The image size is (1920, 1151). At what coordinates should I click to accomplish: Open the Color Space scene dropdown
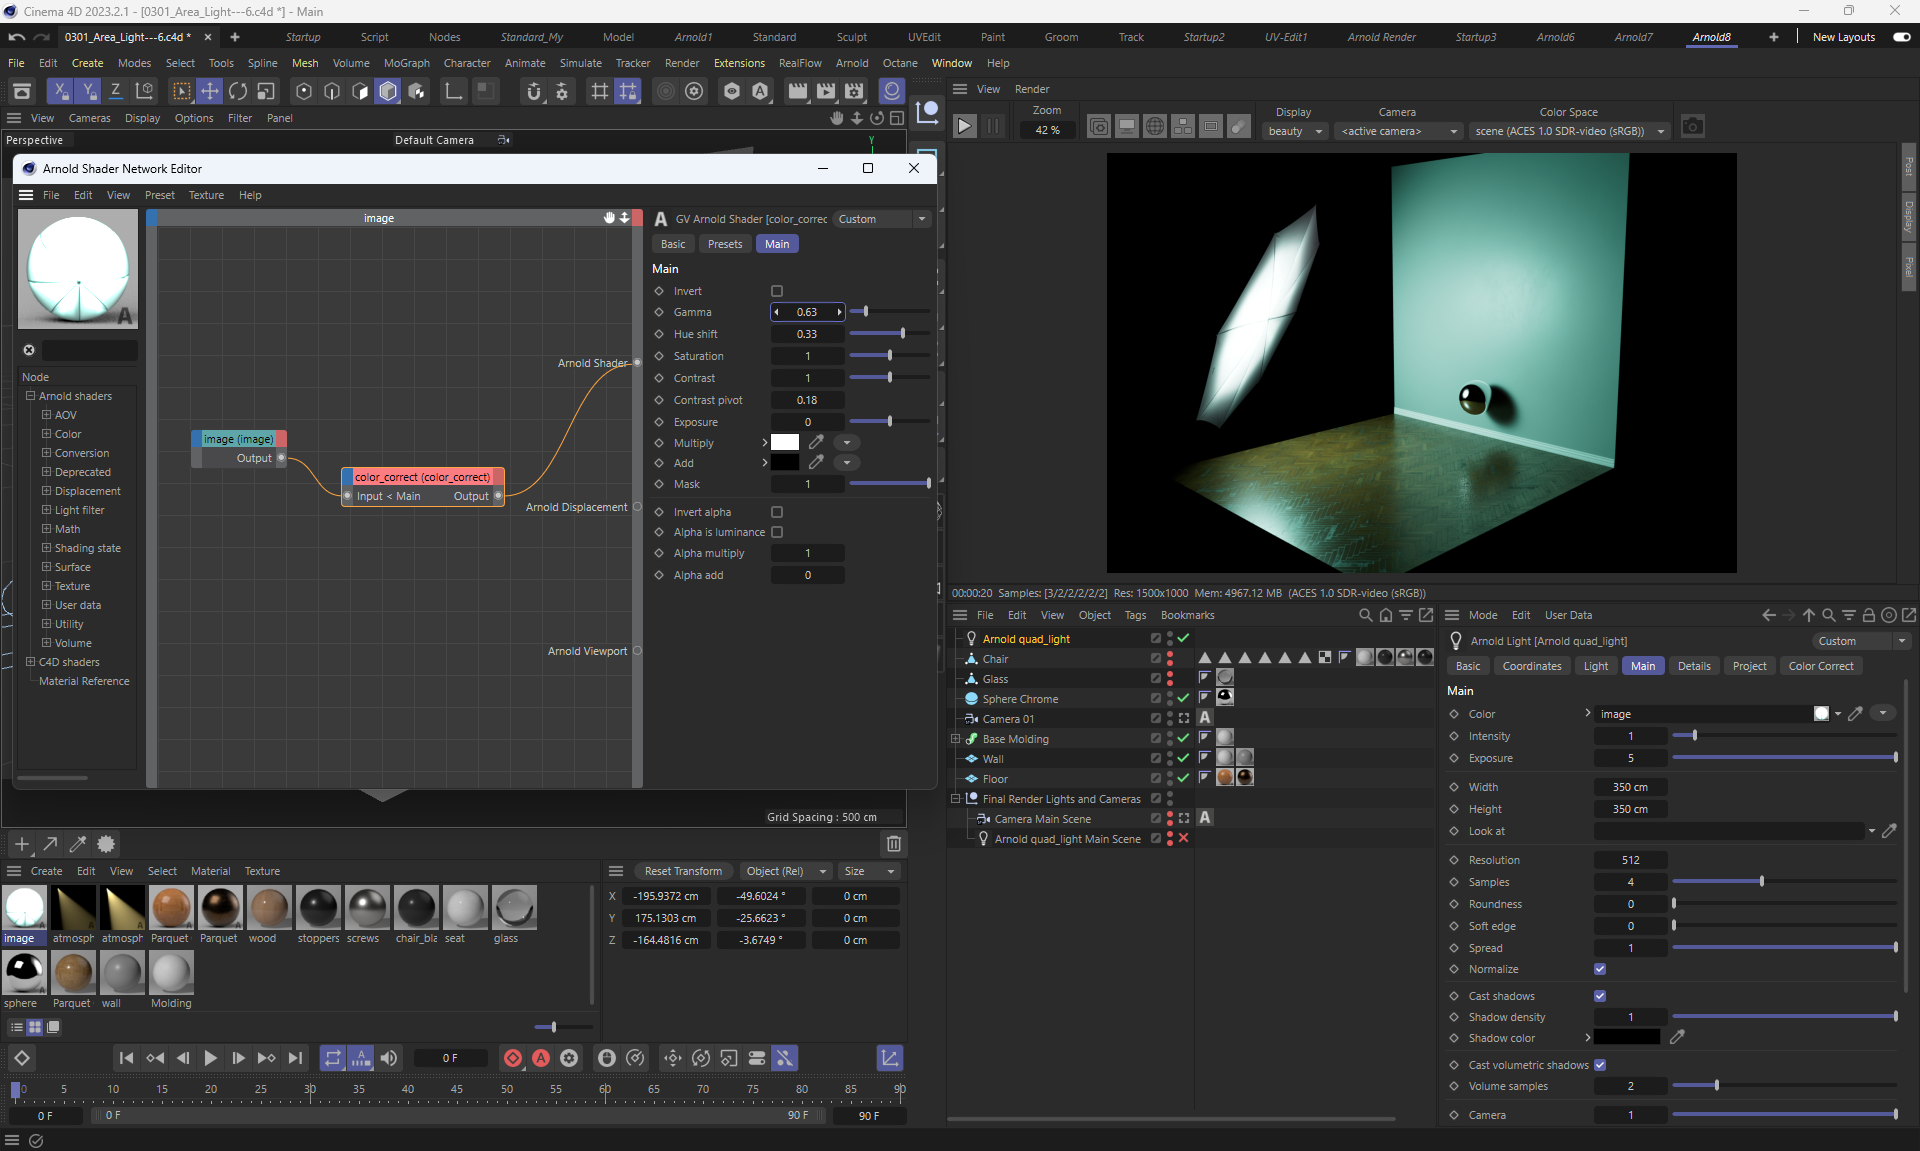[x=1569, y=131]
